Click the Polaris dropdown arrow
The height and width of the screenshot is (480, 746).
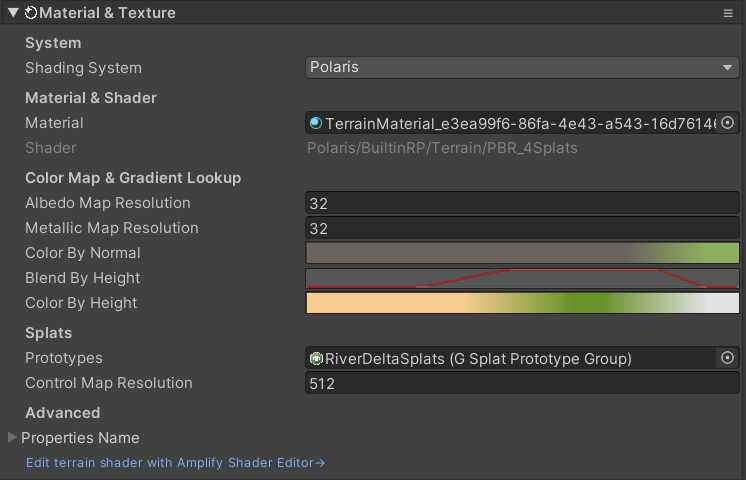[x=727, y=68]
